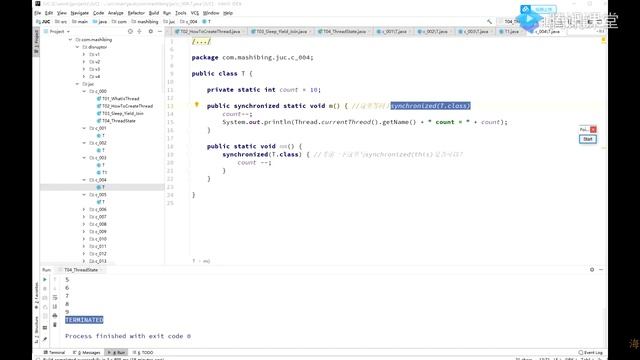The image size is (640, 360).
Task: Click the locate target icon in Project panel
Action: coord(130,31)
